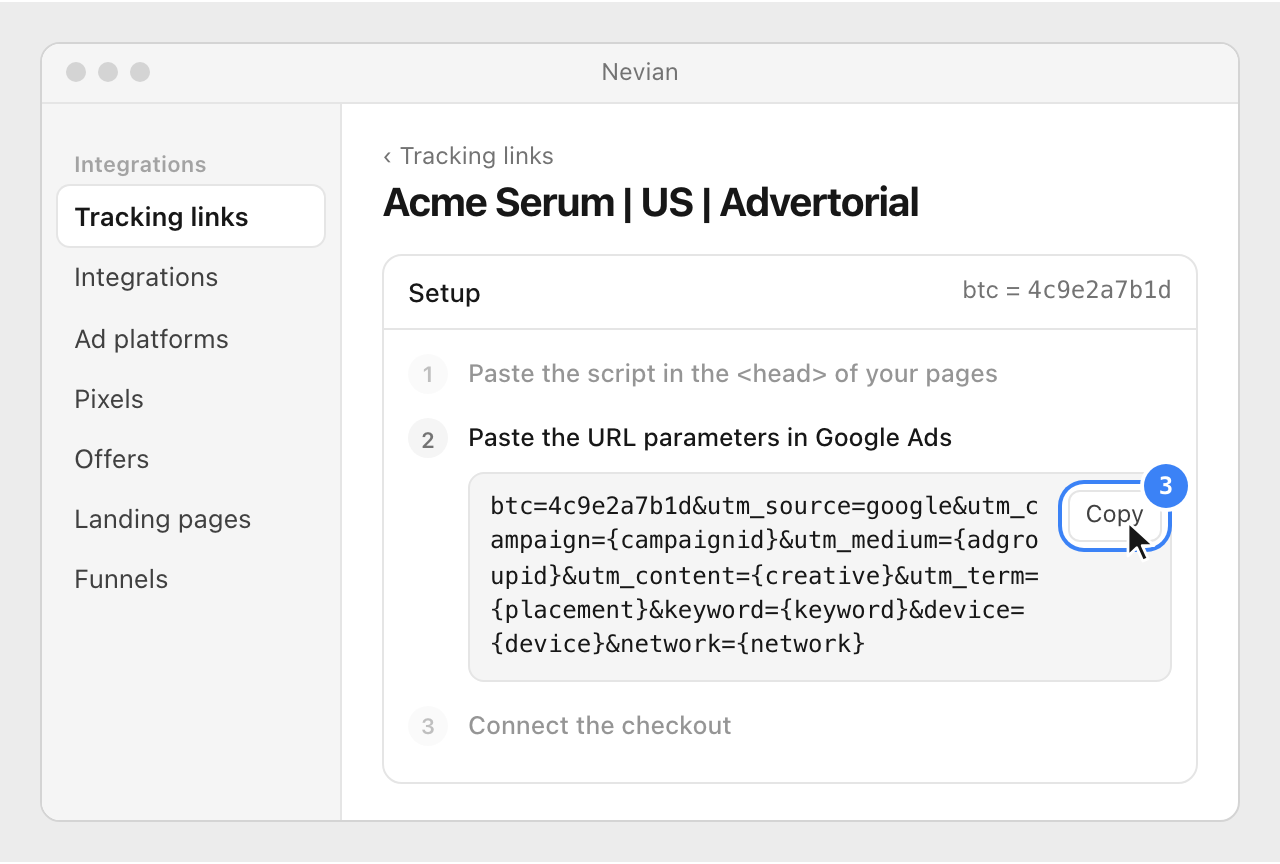Screen dimensions: 1280x864
Task: Select step 2 Paste the URL parameters
Action: [710, 437]
